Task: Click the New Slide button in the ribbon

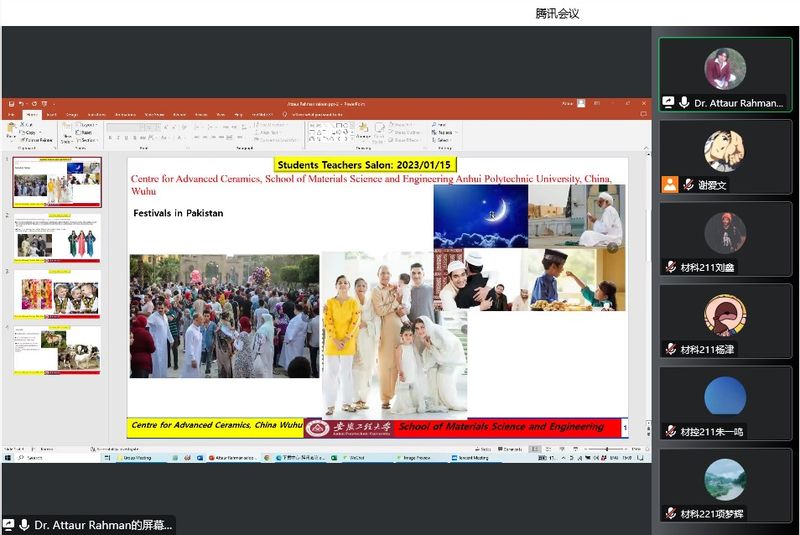Action: point(66,134)
